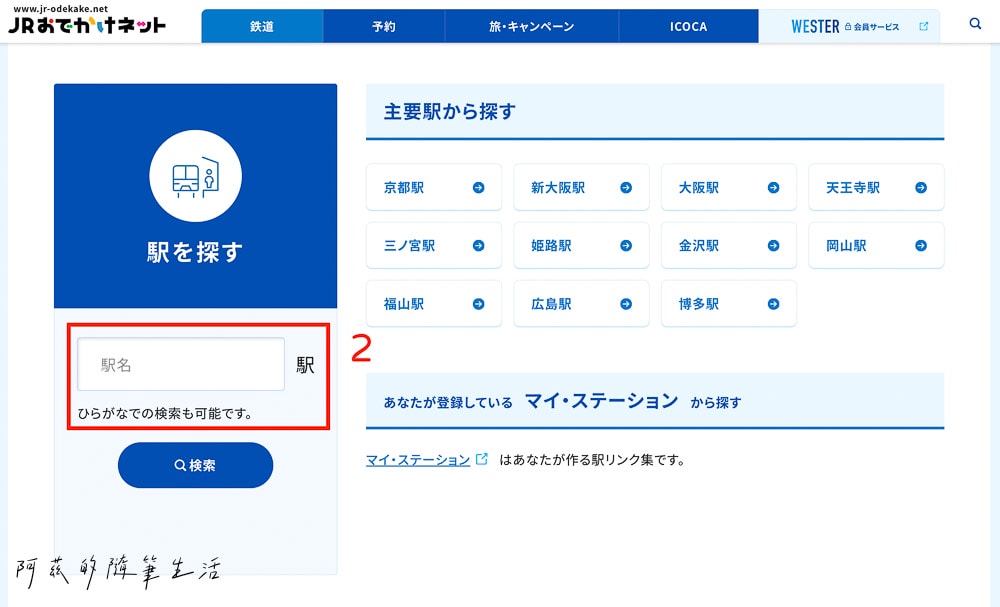Screen dimensions: 1000x607
Task: Click the あなたが登録している マイ・ステーション heading
Action: [562, 402]
